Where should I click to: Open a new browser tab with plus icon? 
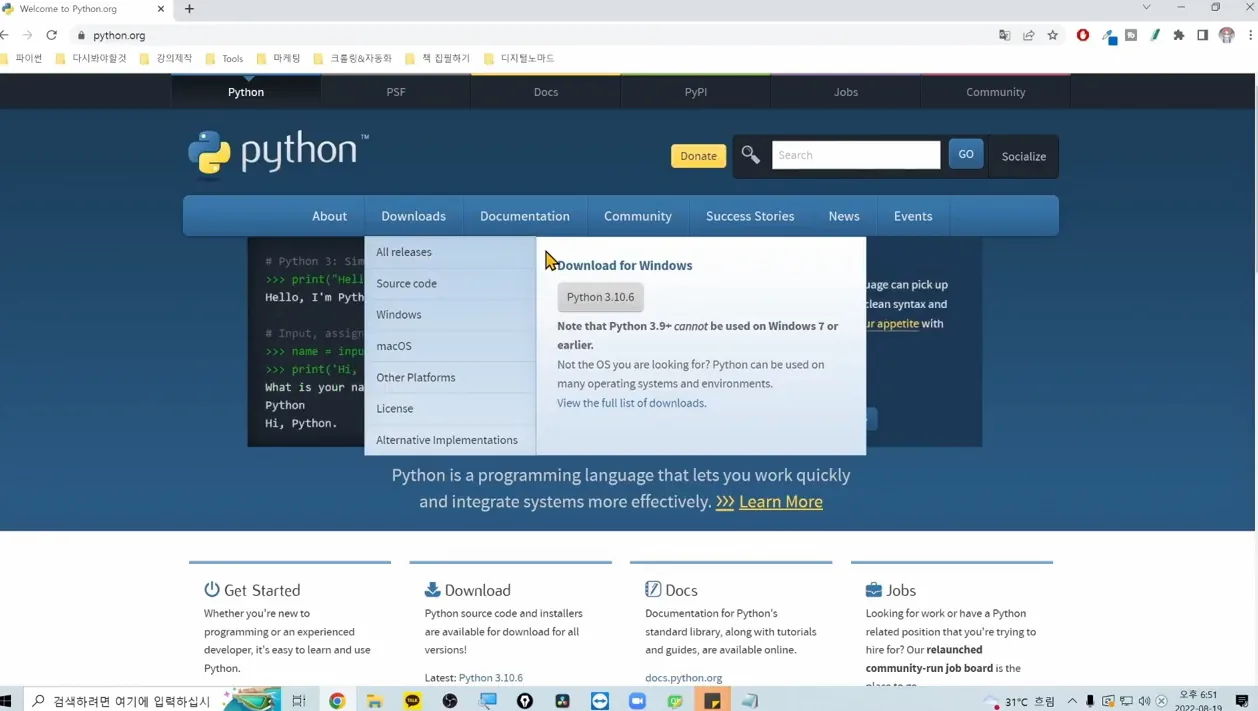tap(189, 9)
